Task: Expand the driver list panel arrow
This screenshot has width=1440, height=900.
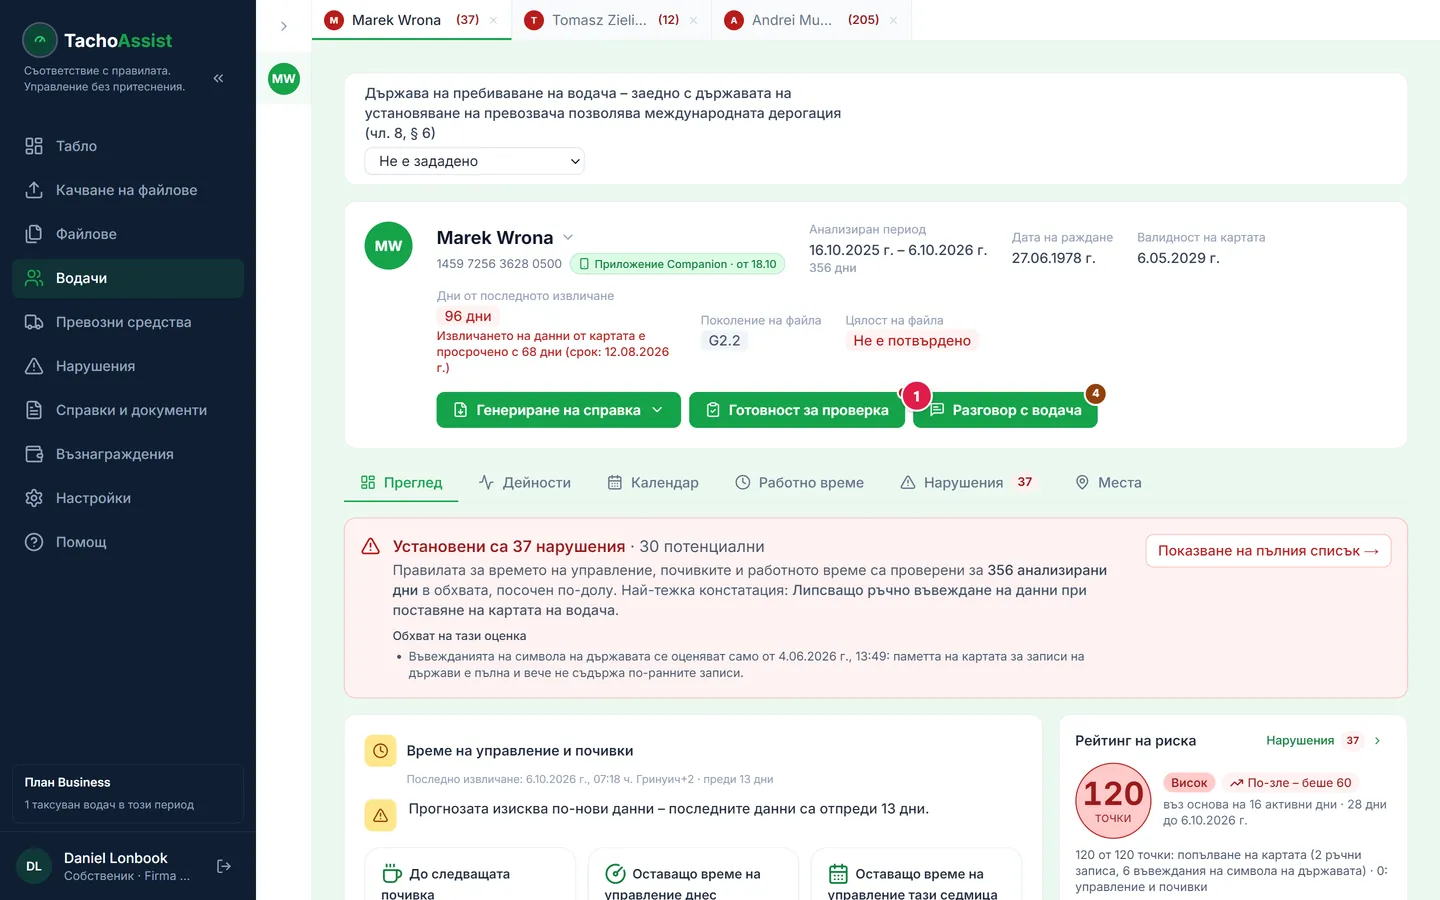Action: tap(284, 26)
